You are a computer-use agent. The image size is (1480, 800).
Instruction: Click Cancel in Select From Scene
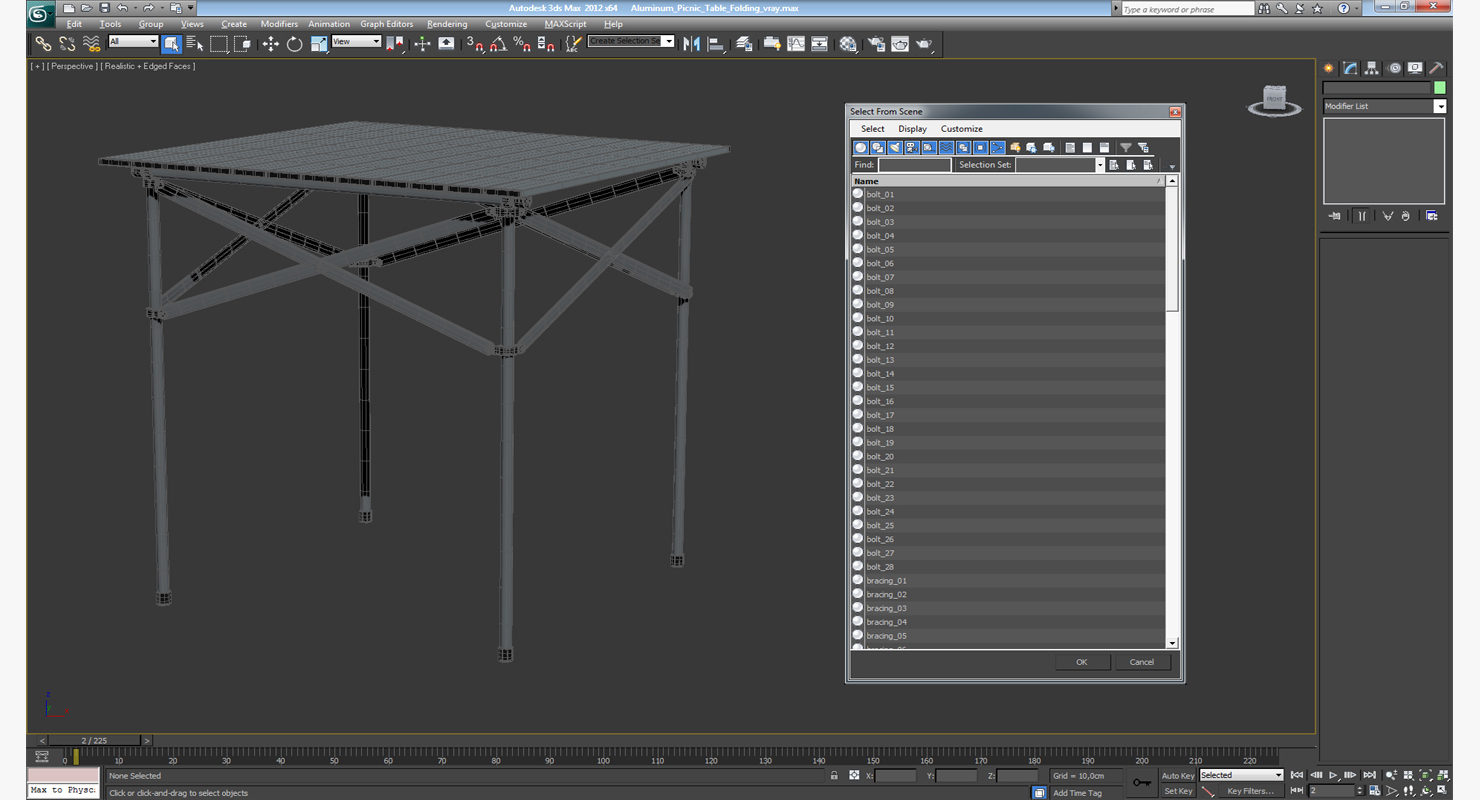point(1142,662)
